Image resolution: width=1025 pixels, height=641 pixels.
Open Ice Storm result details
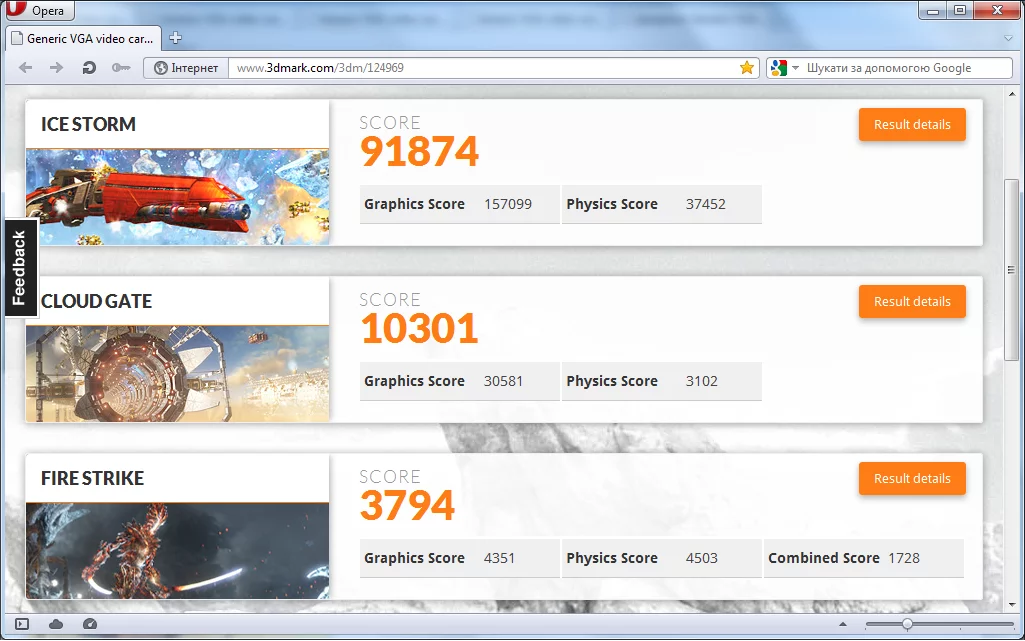[x=912, y=125]
